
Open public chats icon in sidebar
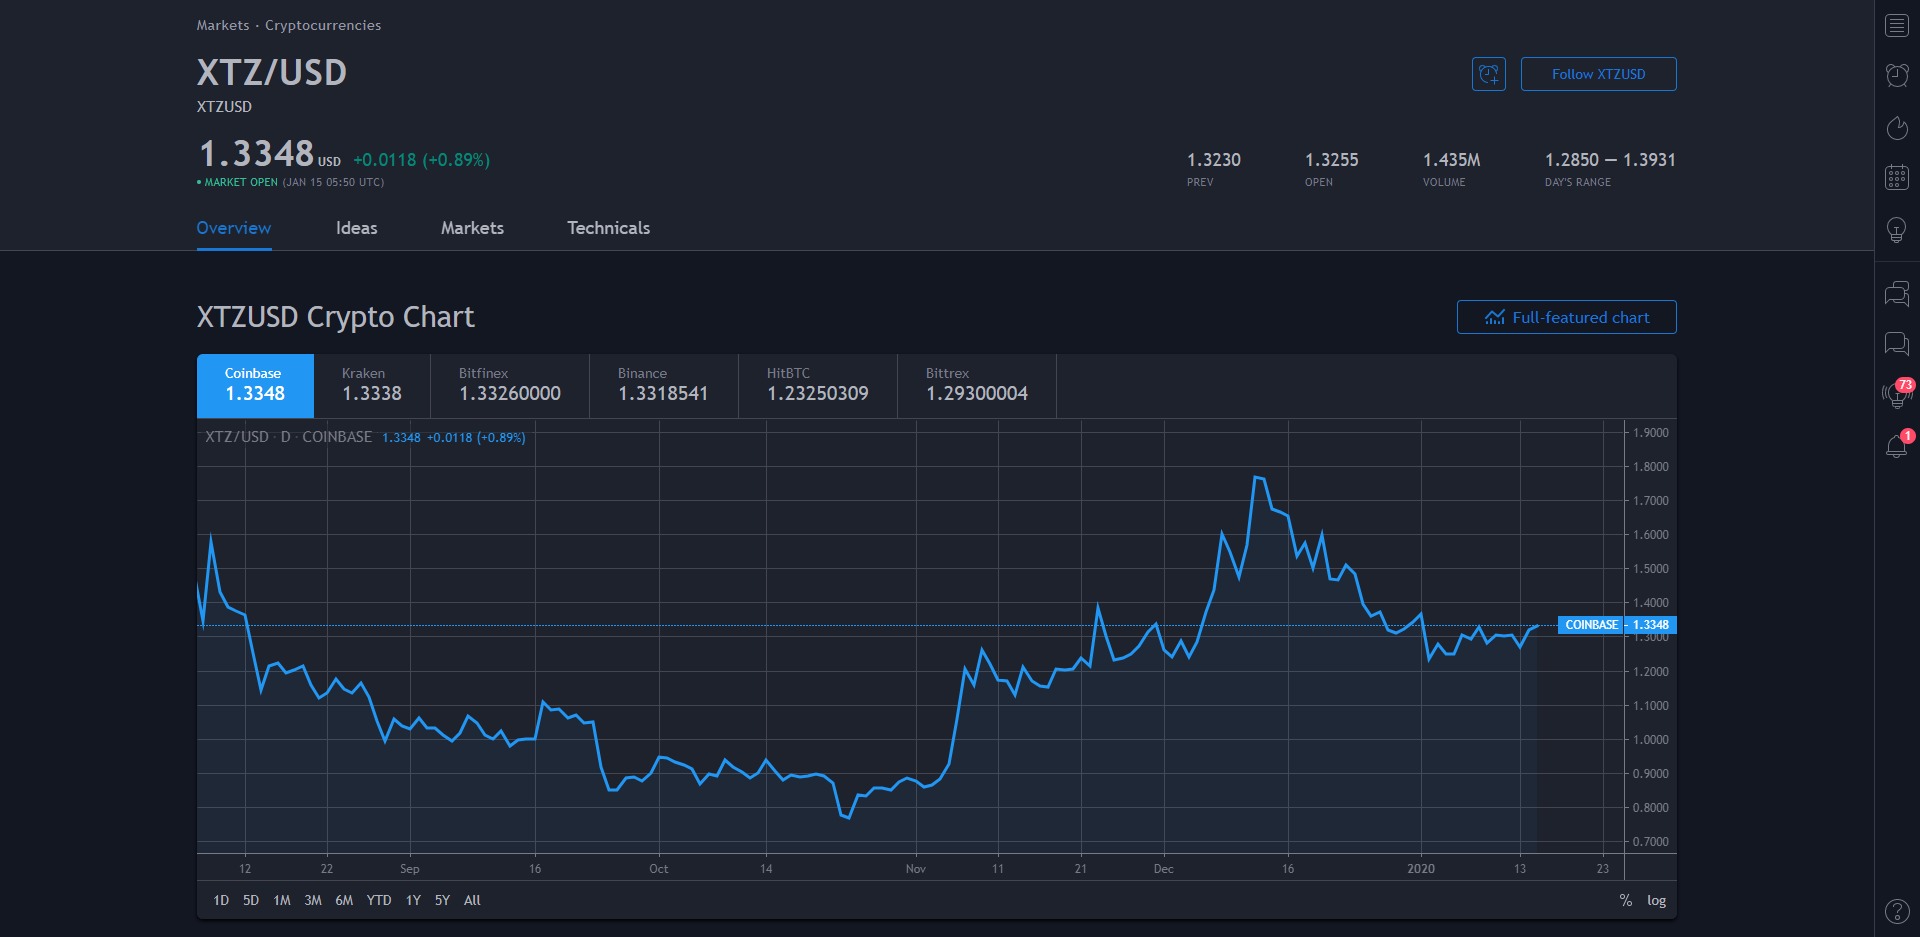point(1897,293)
